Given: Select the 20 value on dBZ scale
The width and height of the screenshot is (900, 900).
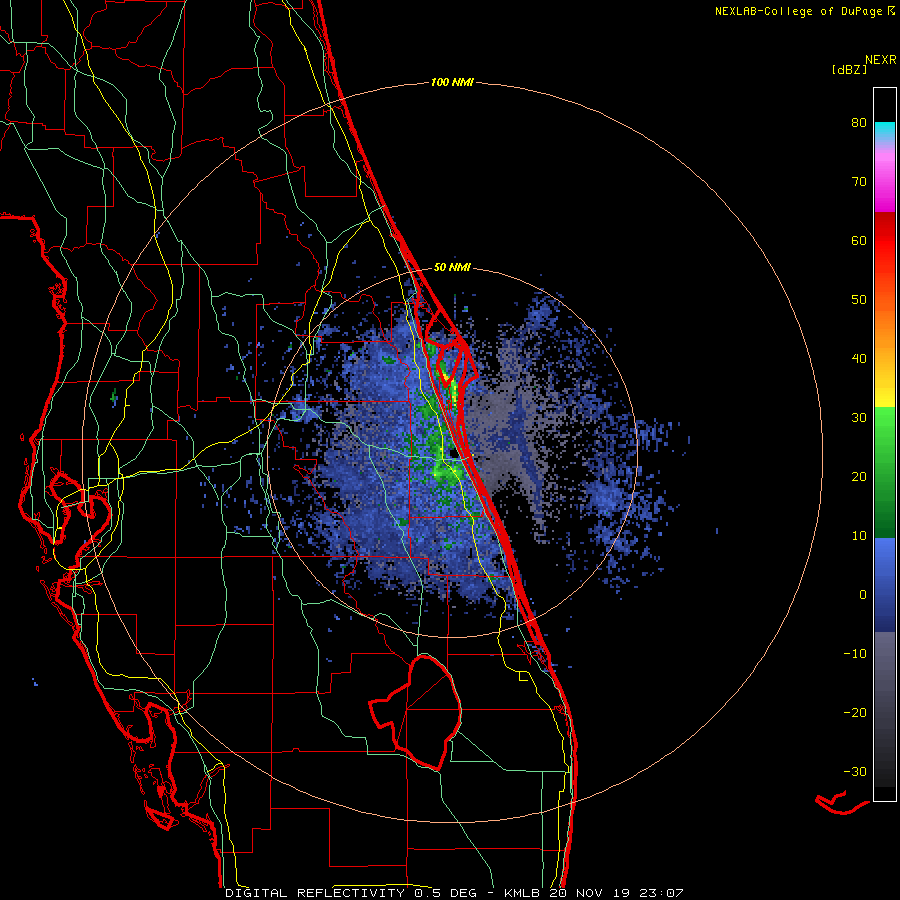Looking at the screenshot, I should coord(859,477).
